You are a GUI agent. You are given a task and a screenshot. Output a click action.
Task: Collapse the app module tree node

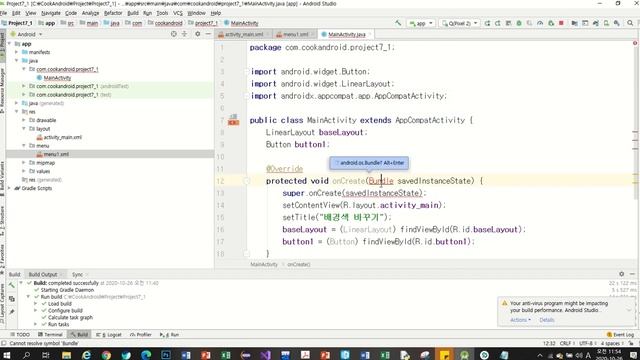(x=9, y=44)
